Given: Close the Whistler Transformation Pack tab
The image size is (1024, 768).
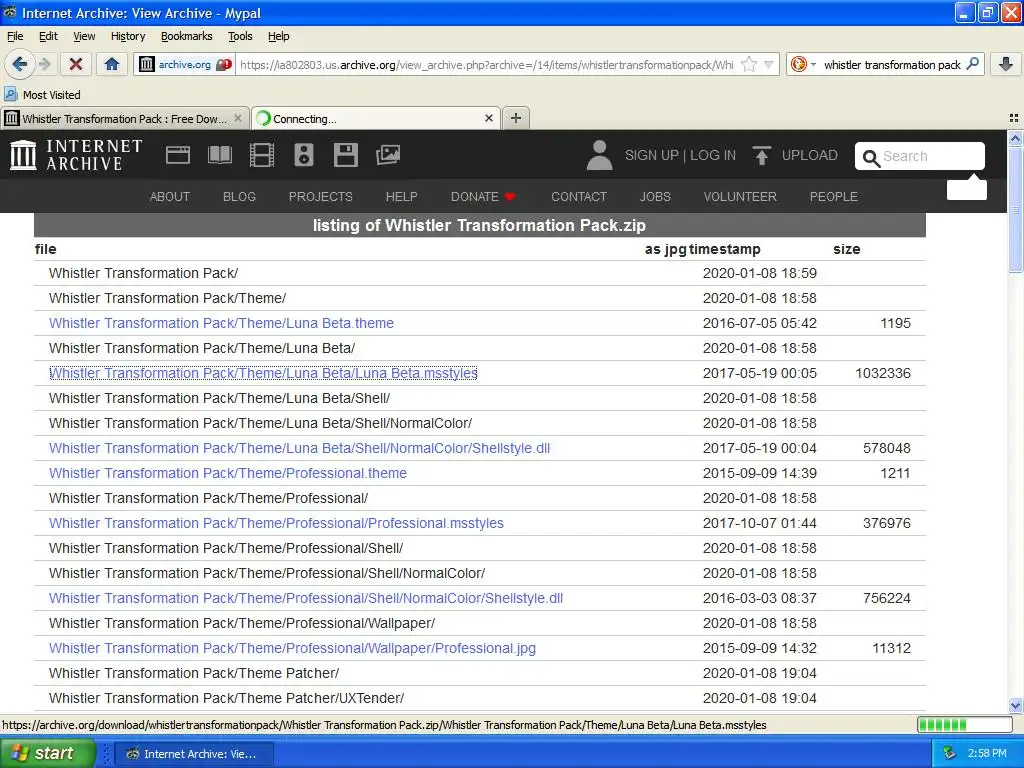Looking at the screenshot, I should (x=238, y=118).
